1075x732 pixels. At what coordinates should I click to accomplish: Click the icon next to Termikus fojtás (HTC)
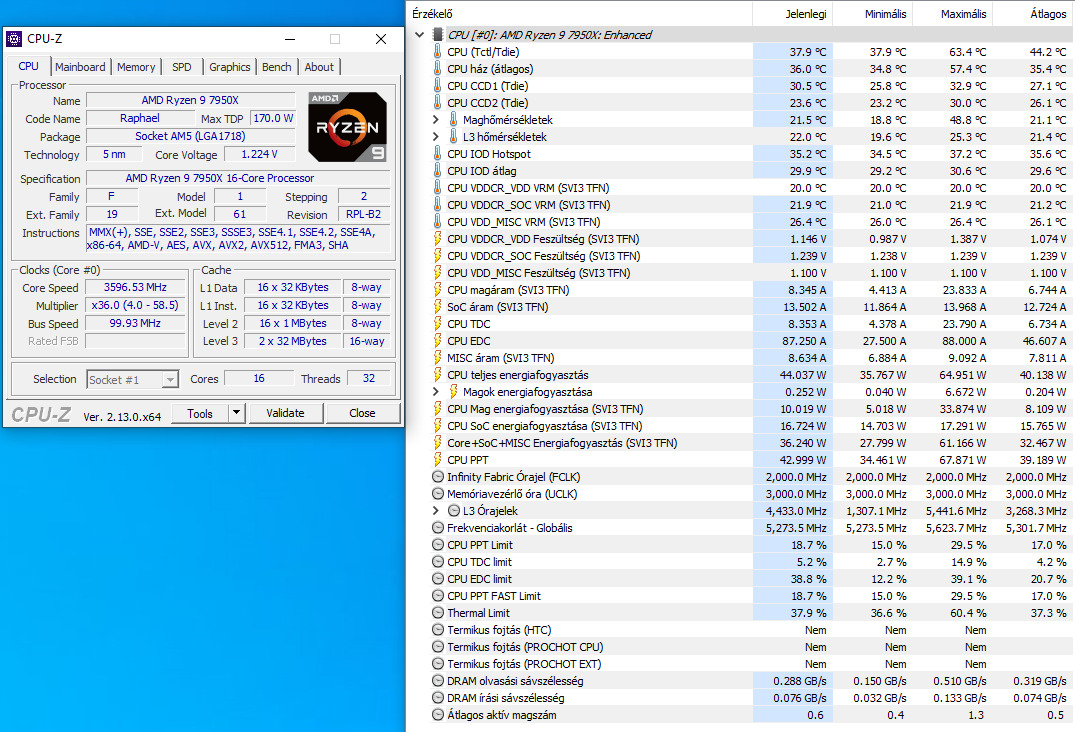[437, 630]
